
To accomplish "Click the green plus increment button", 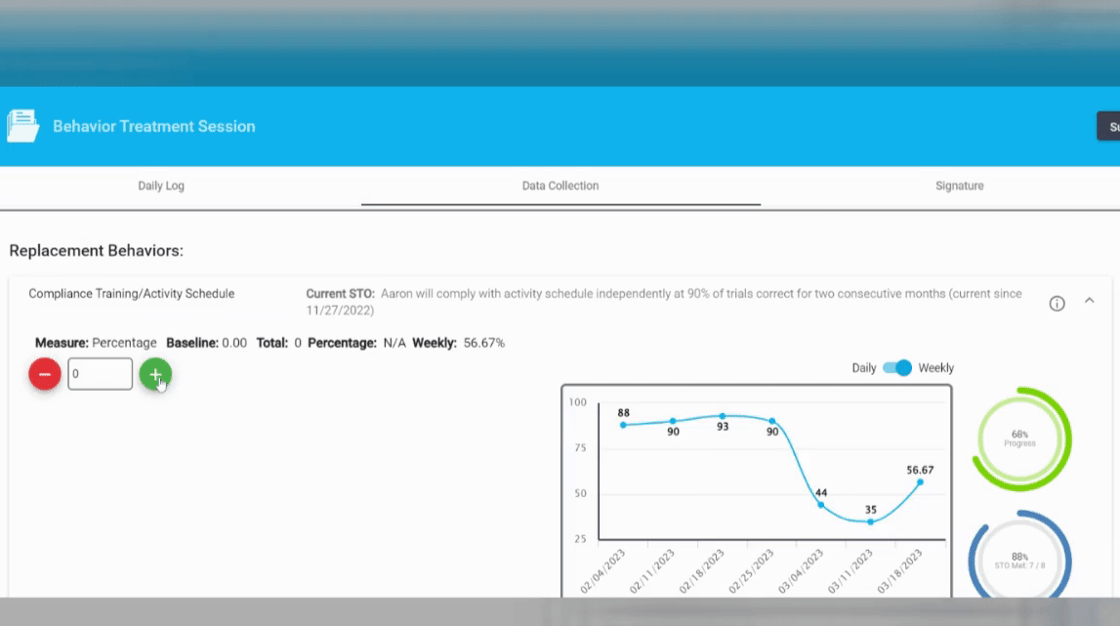I will point(155,374).
